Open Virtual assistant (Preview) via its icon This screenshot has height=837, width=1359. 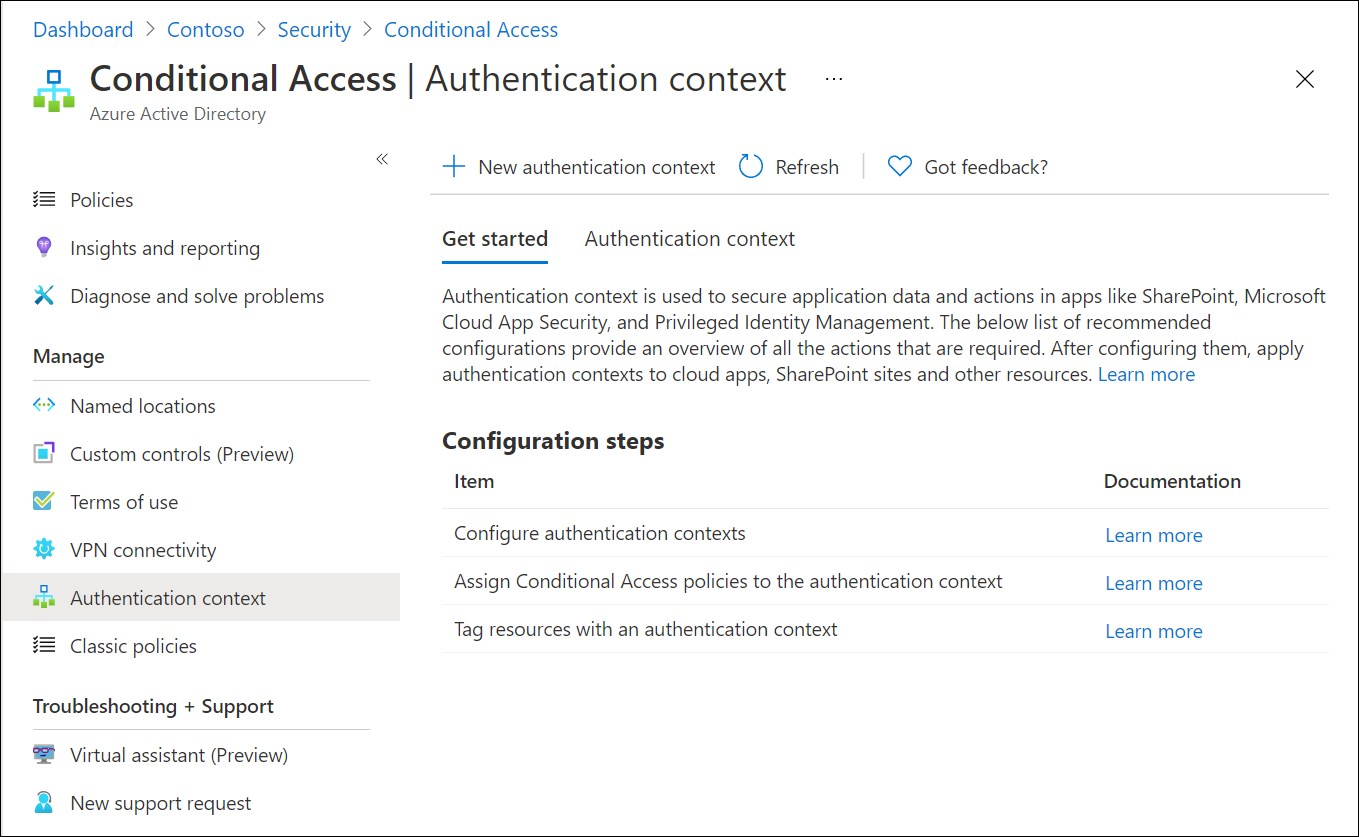click(44, 754)
